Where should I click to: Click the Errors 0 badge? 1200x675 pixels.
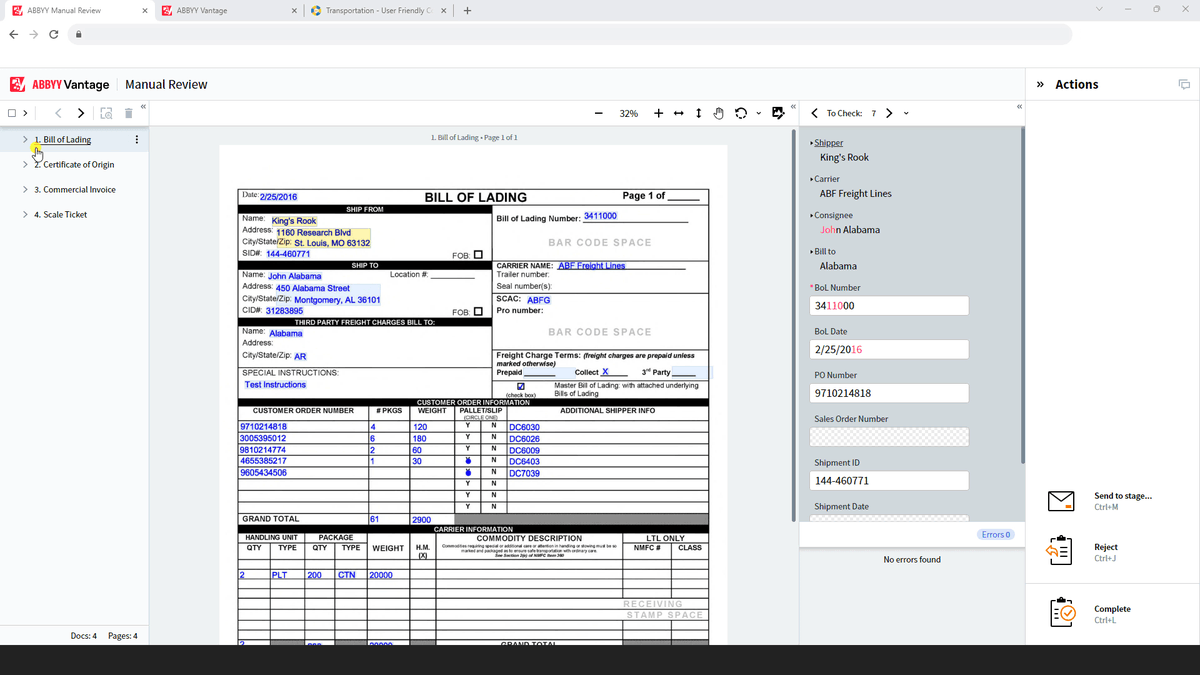tap(997, 535)
